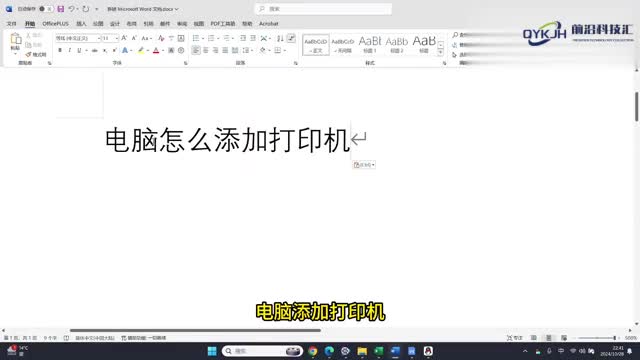Open the OfficePLUS tab
This screenshot has height=360, width=640.
coord(56,24)
